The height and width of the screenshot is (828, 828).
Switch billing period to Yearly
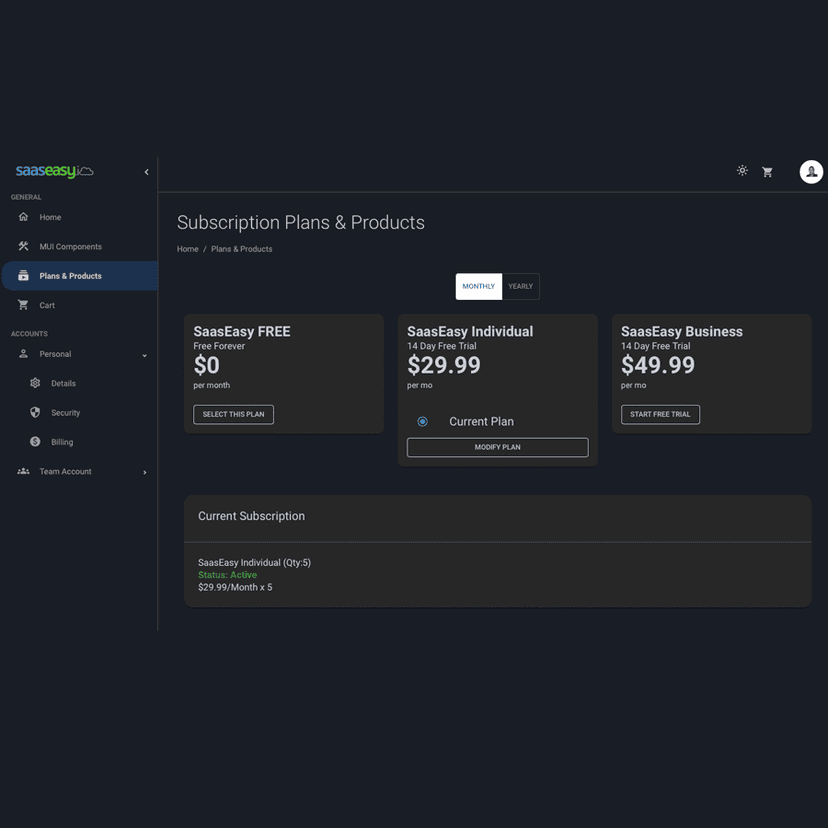point(520,286)
